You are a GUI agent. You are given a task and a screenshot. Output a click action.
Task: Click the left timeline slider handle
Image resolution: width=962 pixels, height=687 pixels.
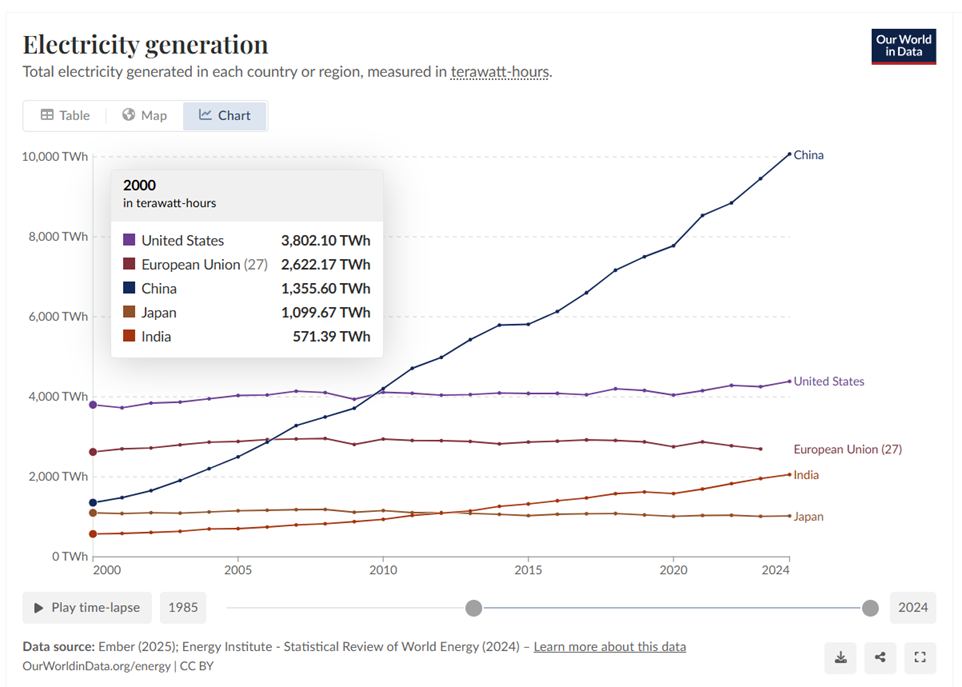coord(474,608)
